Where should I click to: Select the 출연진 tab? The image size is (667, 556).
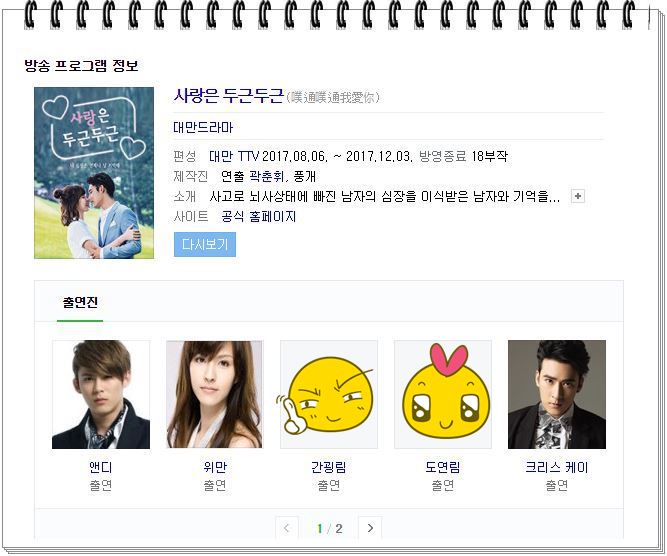80,302
